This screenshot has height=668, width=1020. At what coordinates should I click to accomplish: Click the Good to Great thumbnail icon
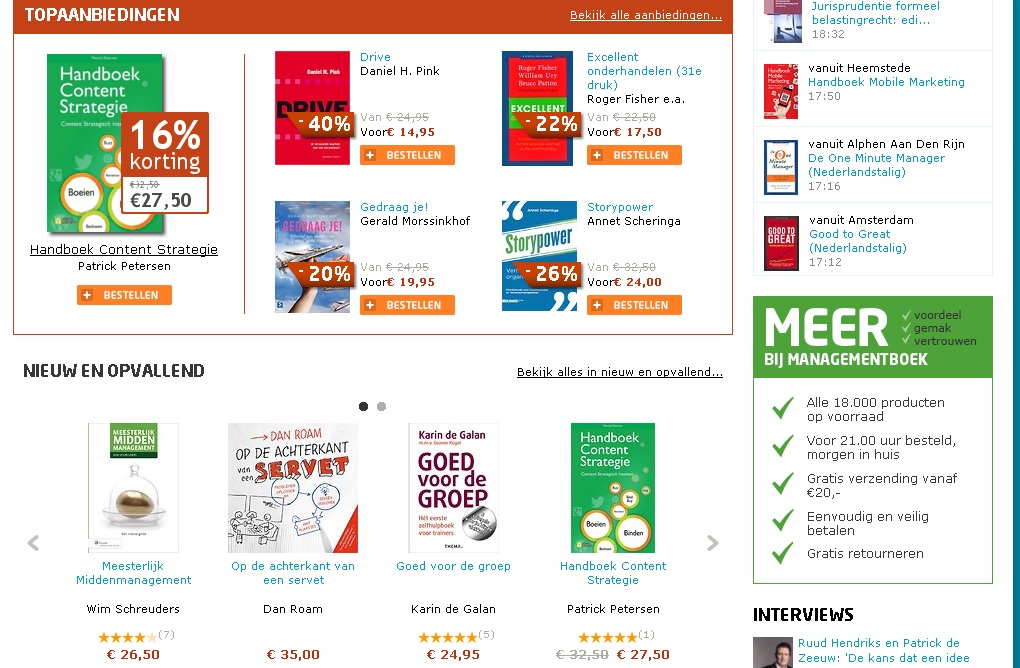pos(781,243)
